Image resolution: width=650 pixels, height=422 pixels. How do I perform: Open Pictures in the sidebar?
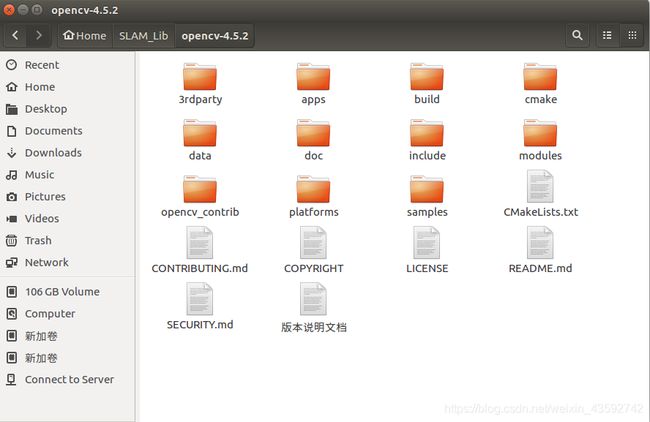tap(67, 197)
